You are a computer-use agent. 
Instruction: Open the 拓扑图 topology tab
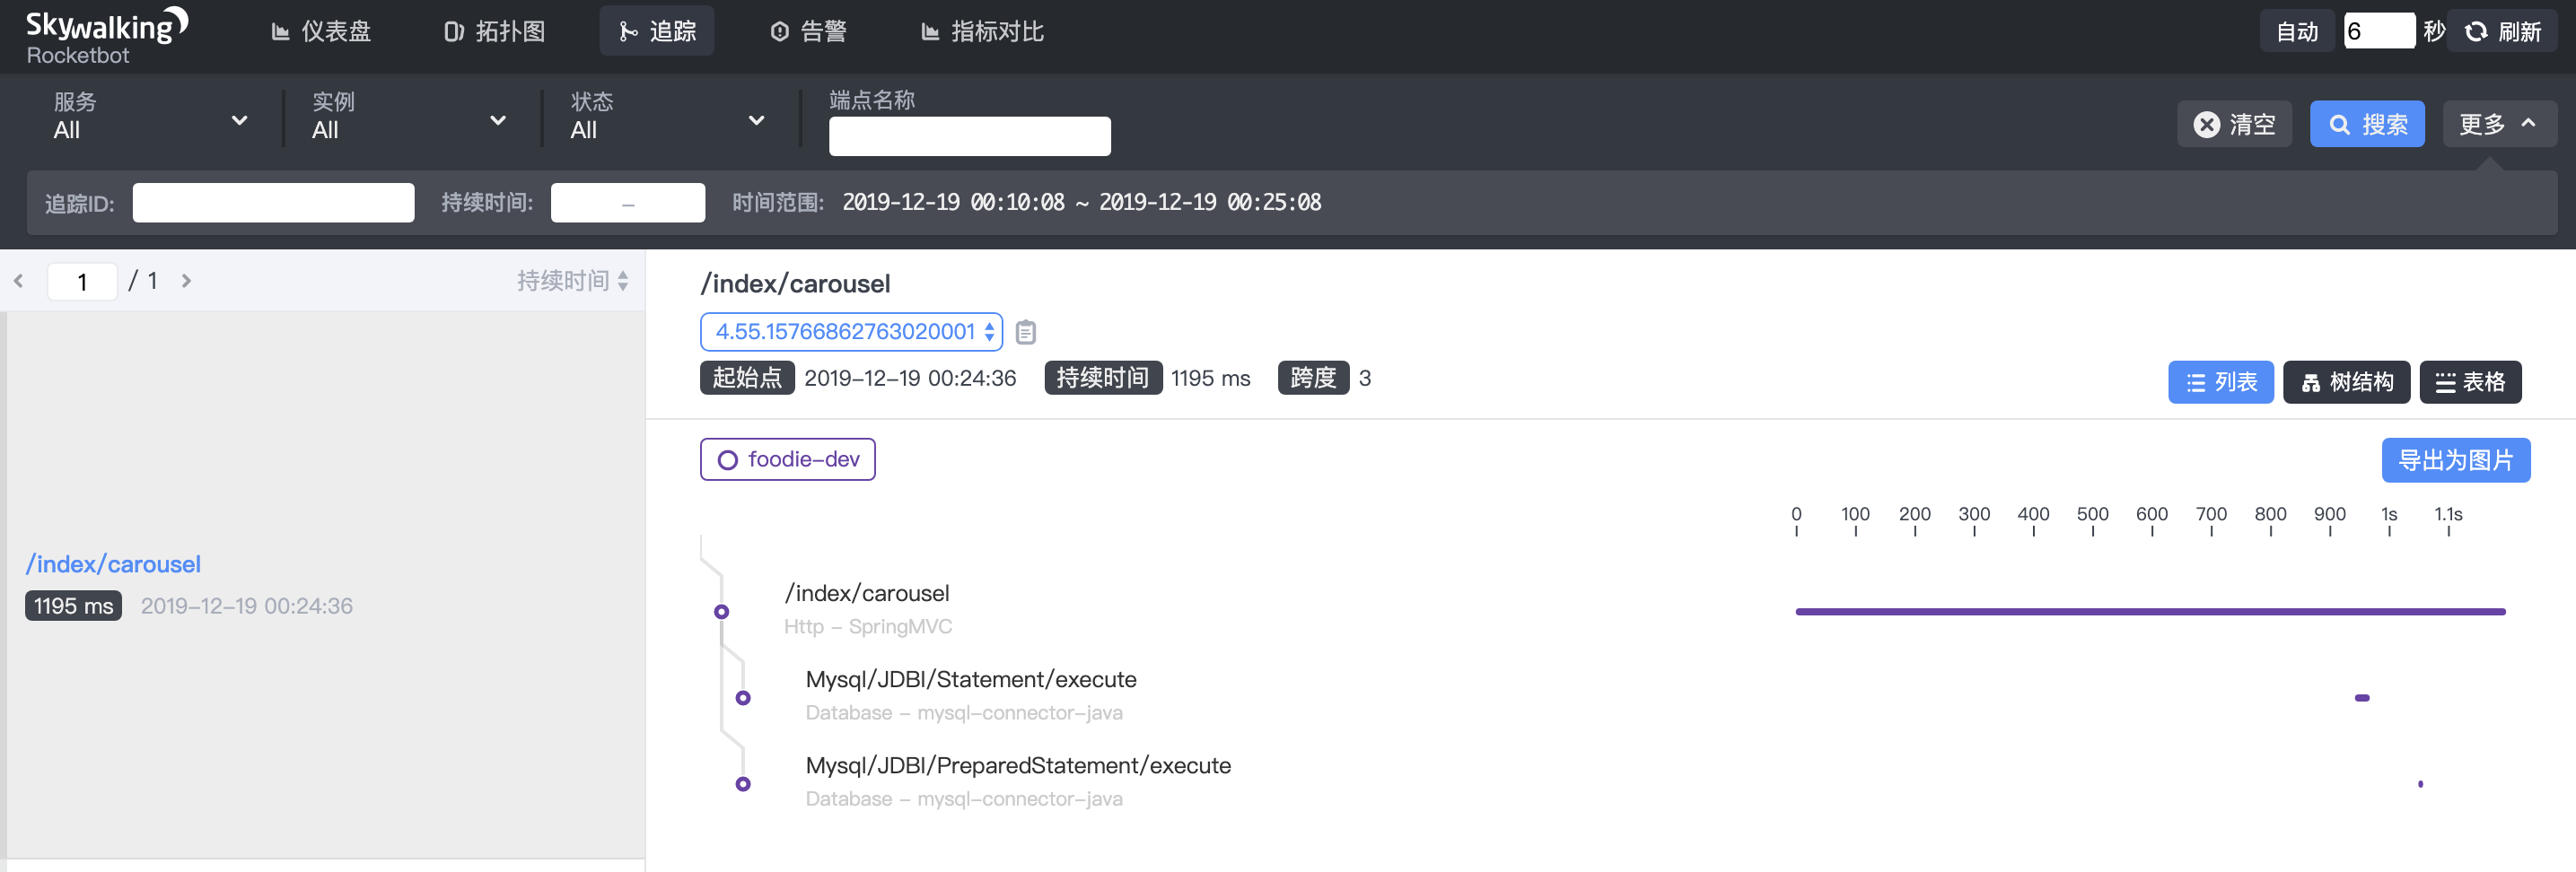point(495,32)
